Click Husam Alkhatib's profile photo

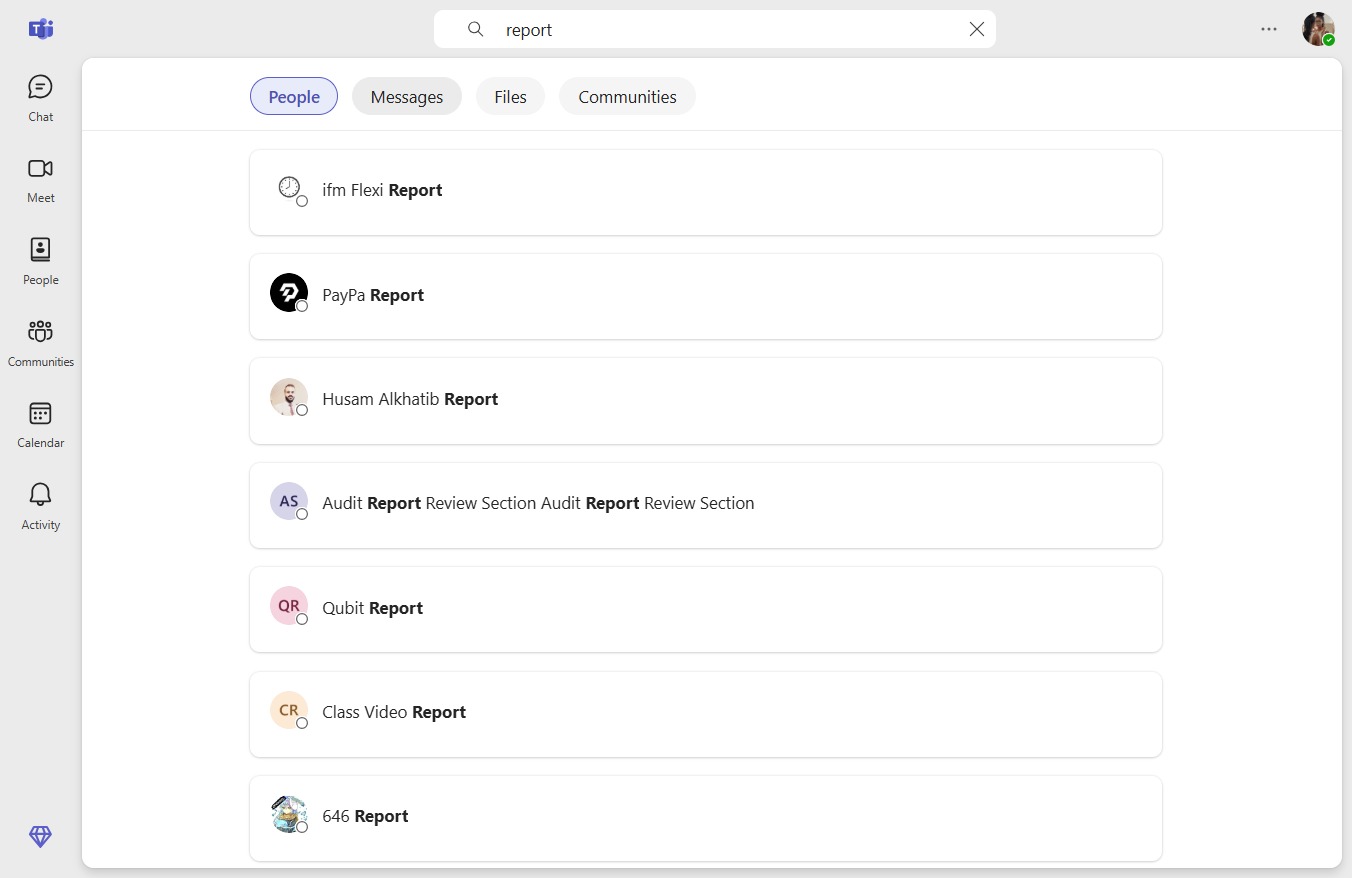pyautogui.click(x=289, y=397)
